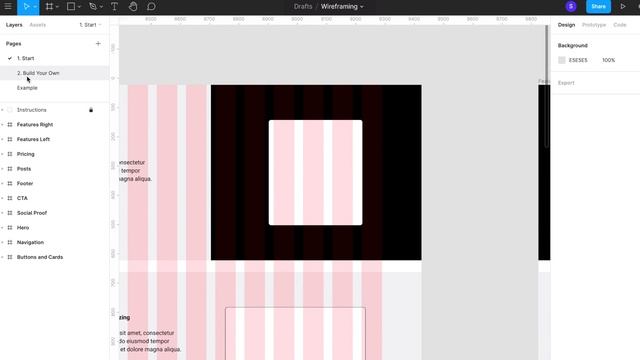
Task: Select the Posts frame layer
Action: click(24, 169)
